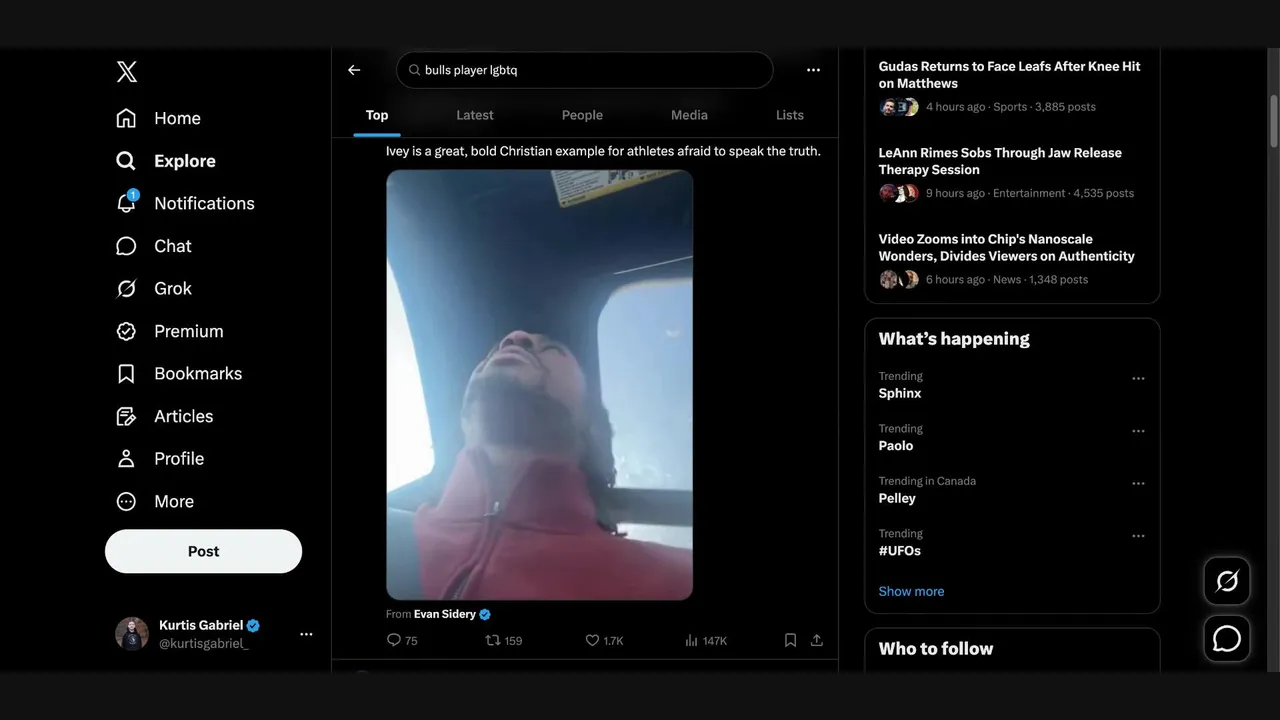Open account menu beside Kurtis Gabriel

tap(306, 634)
